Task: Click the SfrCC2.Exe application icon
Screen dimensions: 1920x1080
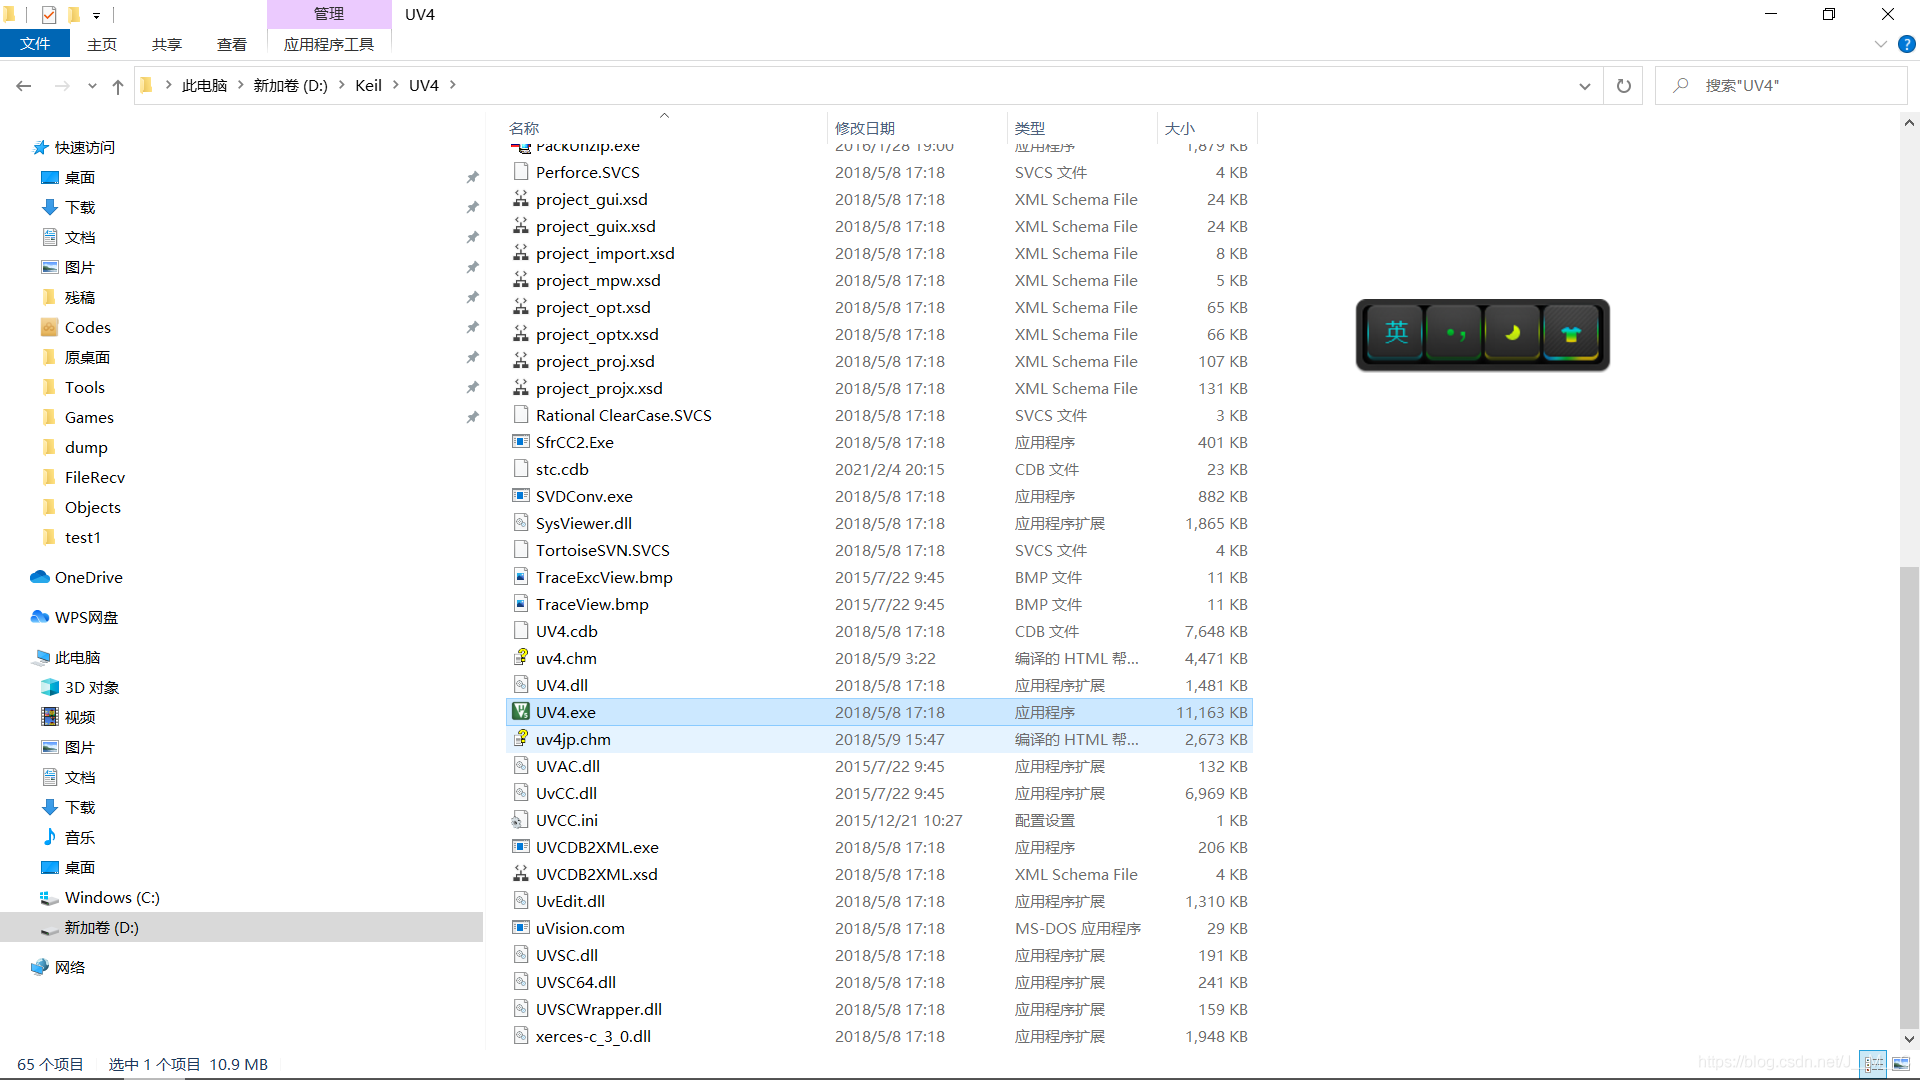Action: (x=520, y=442)
